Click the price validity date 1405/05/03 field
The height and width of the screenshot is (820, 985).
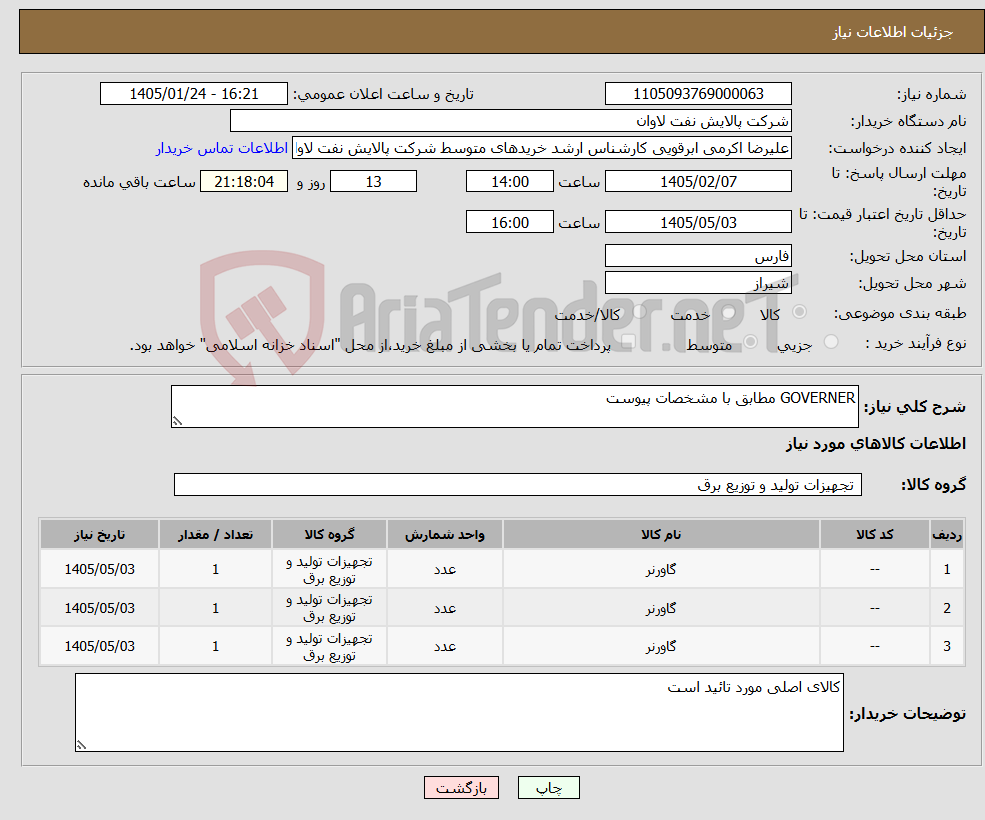pos(698,222)
